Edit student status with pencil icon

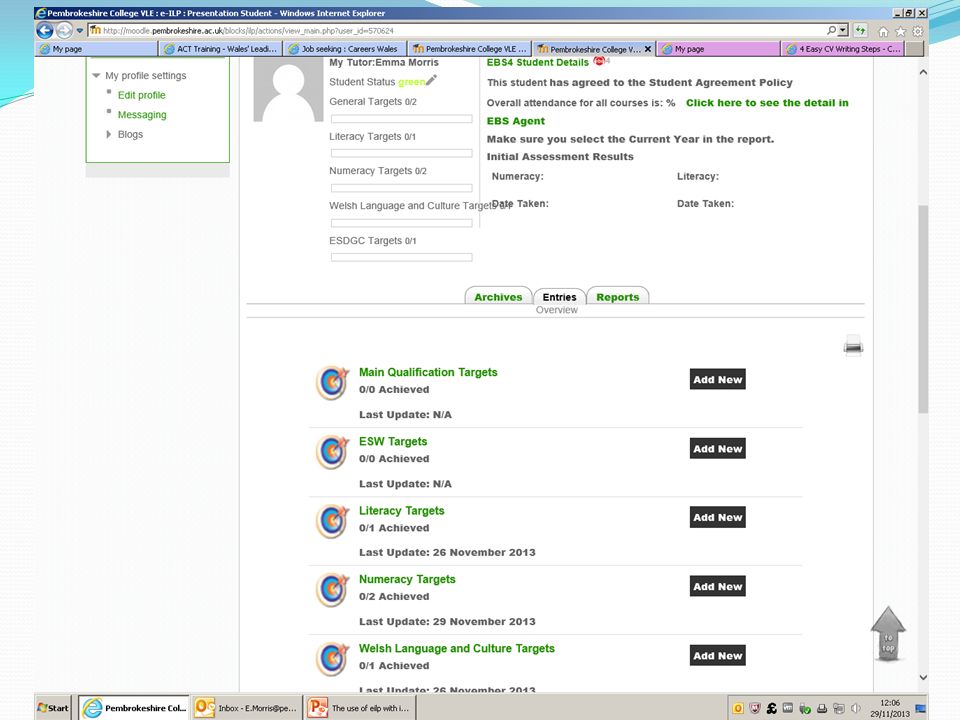[431, 80]
